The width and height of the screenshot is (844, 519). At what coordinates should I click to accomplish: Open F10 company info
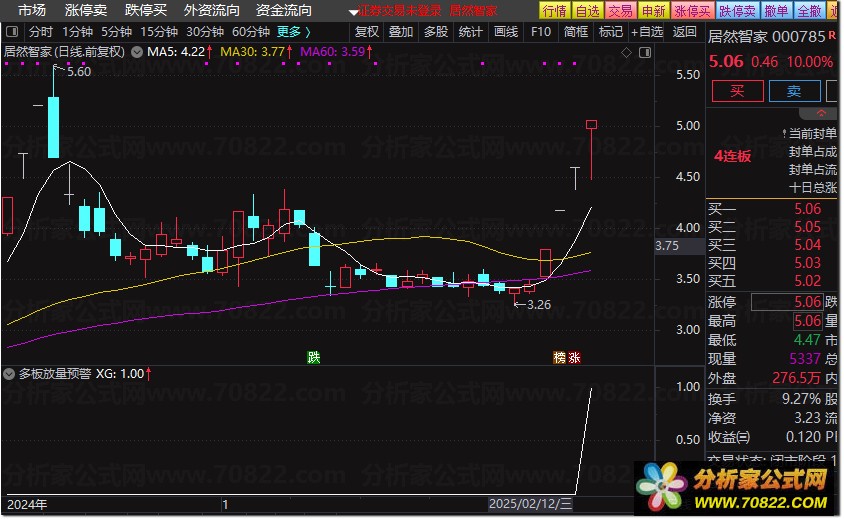pyautogui.click(x=541, y=32)
